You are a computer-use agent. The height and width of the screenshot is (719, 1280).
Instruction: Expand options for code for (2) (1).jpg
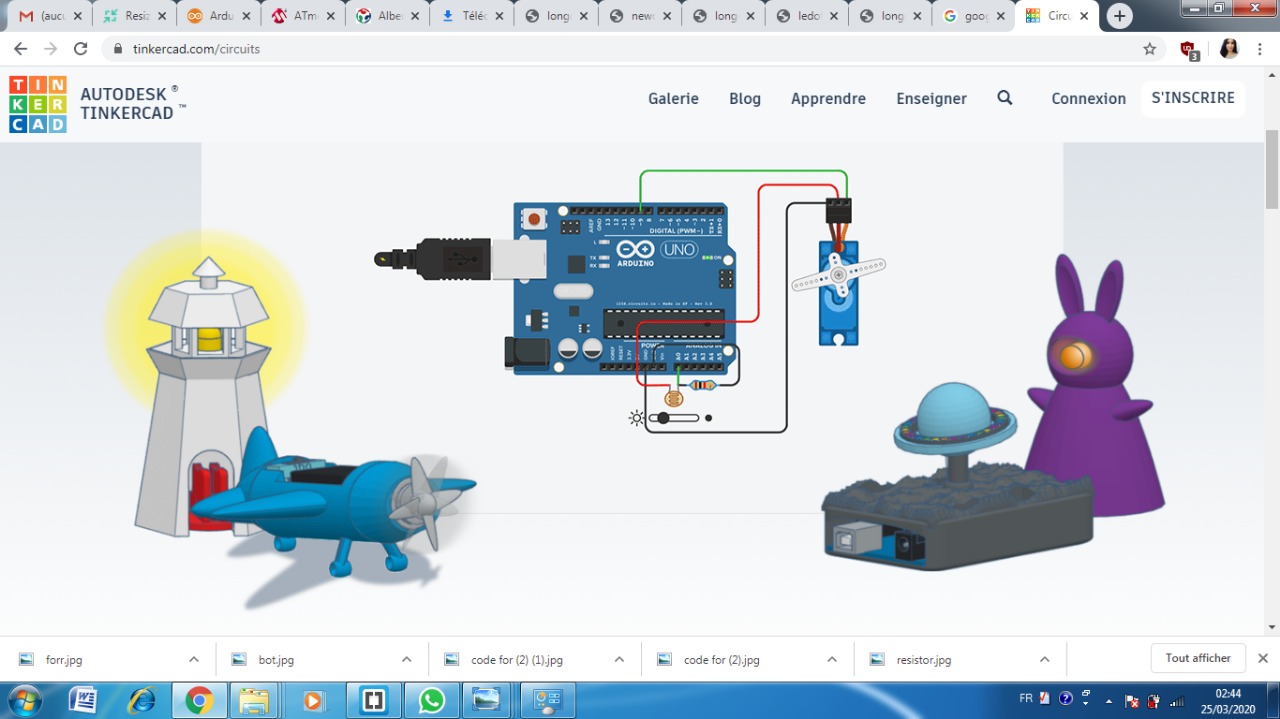coord(619,660)
